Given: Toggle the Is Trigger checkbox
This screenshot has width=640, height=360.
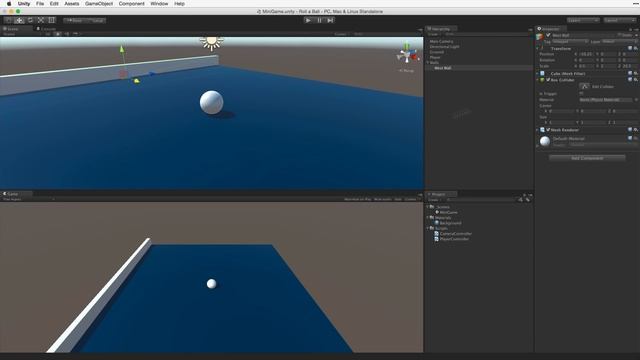Looking at the screenshot, I should [581, 93].
